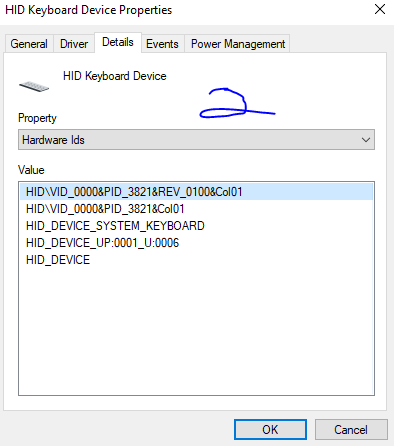Expand the Property dropdown showing Hardware Ids
The height and width of the screenshot is (446, 394).
click(196, 140)
